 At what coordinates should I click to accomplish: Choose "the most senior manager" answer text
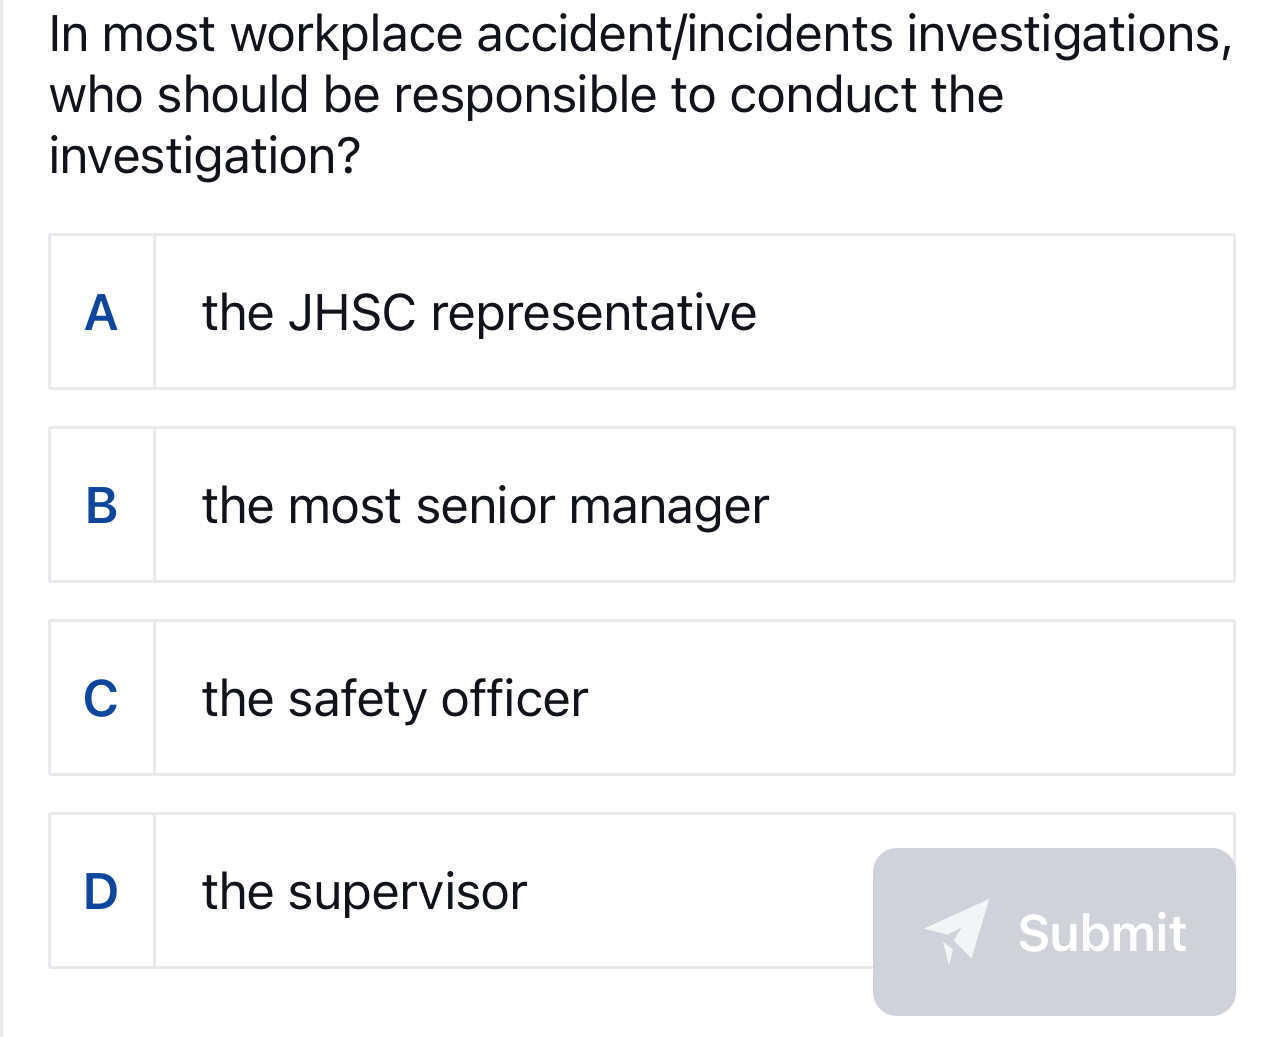(x=485, y=506)
